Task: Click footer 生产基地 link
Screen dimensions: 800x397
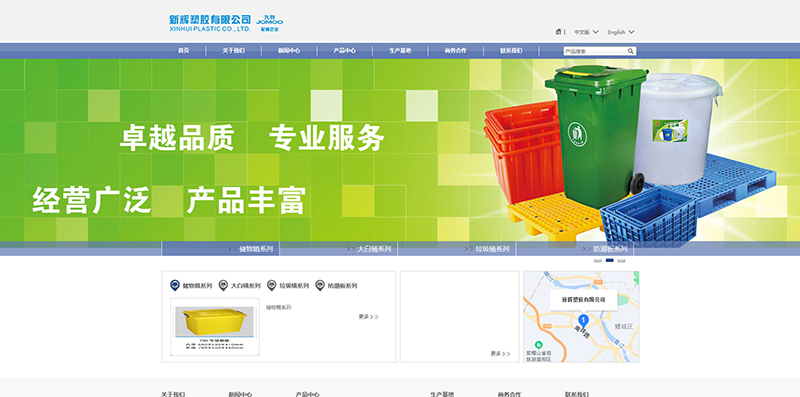Action: [442, 394]
